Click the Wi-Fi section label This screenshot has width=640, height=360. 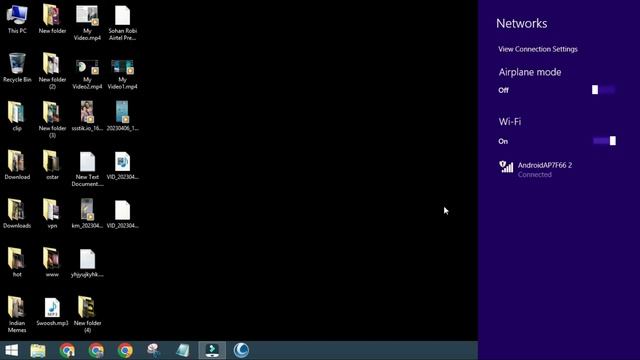[x=510, y=122]
